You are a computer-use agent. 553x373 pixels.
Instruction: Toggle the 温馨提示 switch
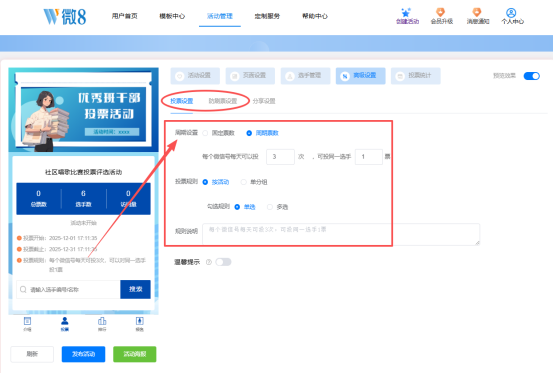(223, 262)
